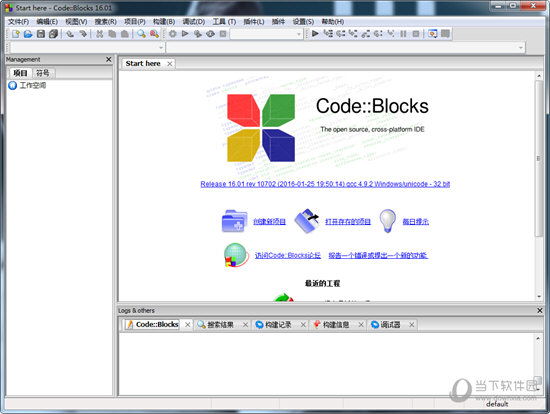
Task: Open the 编辑(E) menu
Action: coord(47,22)
